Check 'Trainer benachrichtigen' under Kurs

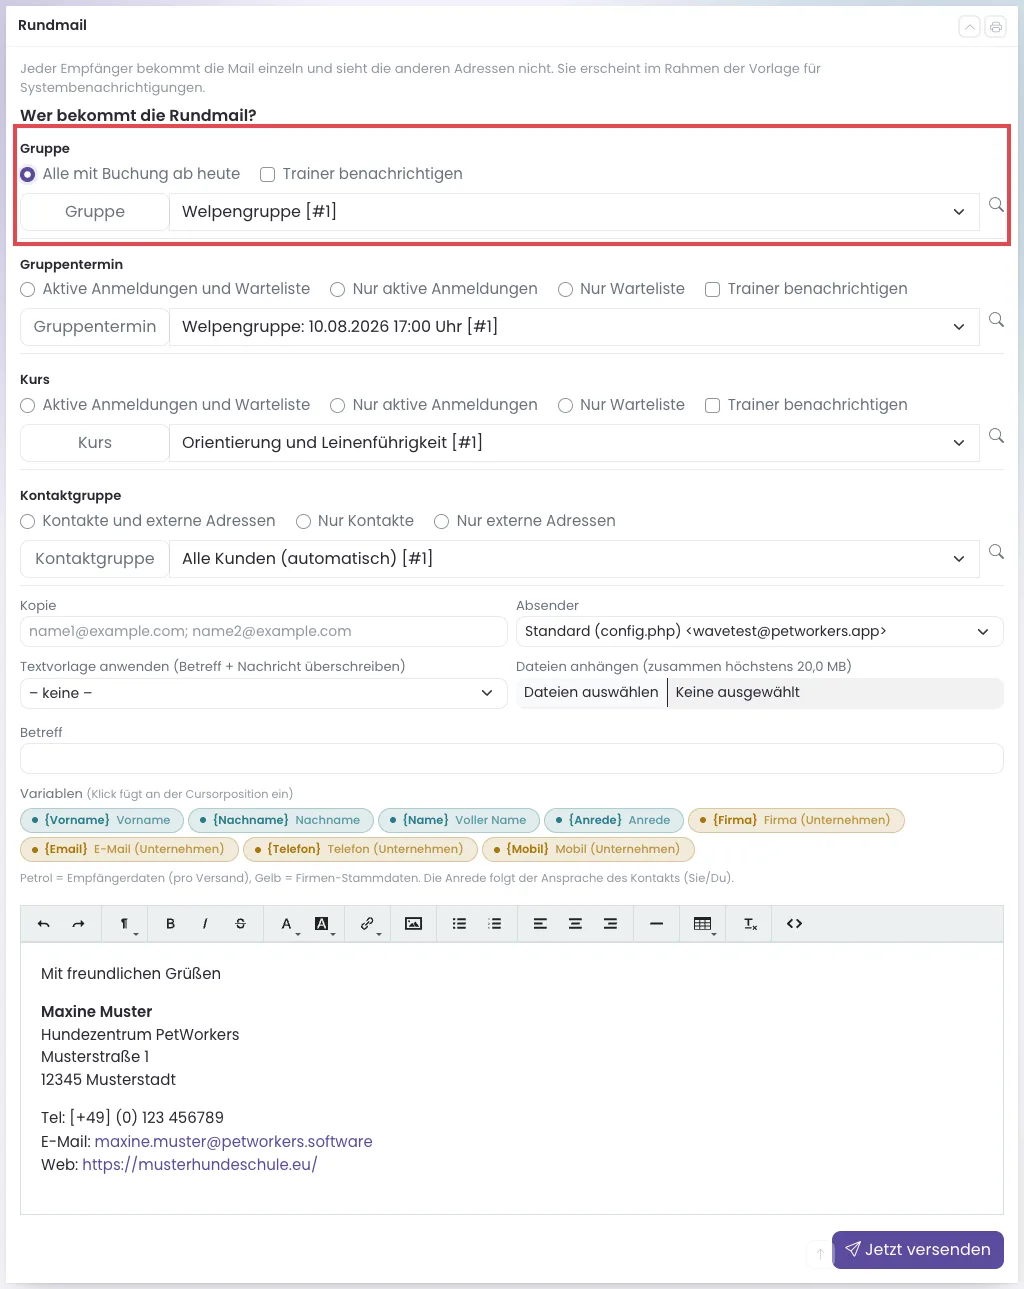coord(712,405)
